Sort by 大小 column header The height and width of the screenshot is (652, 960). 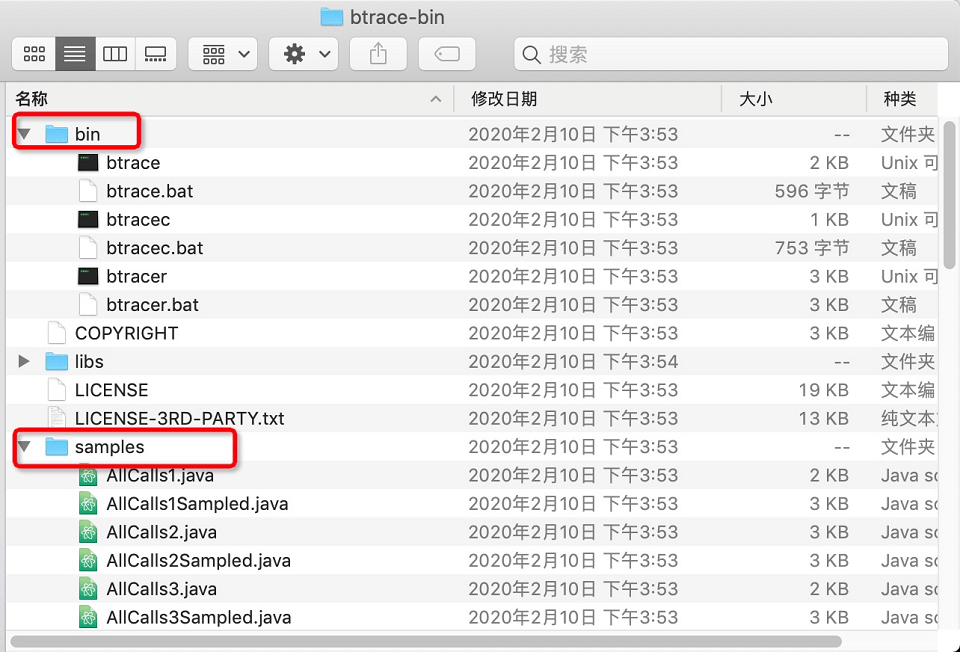pyautogui.click(x=755, y=99)
